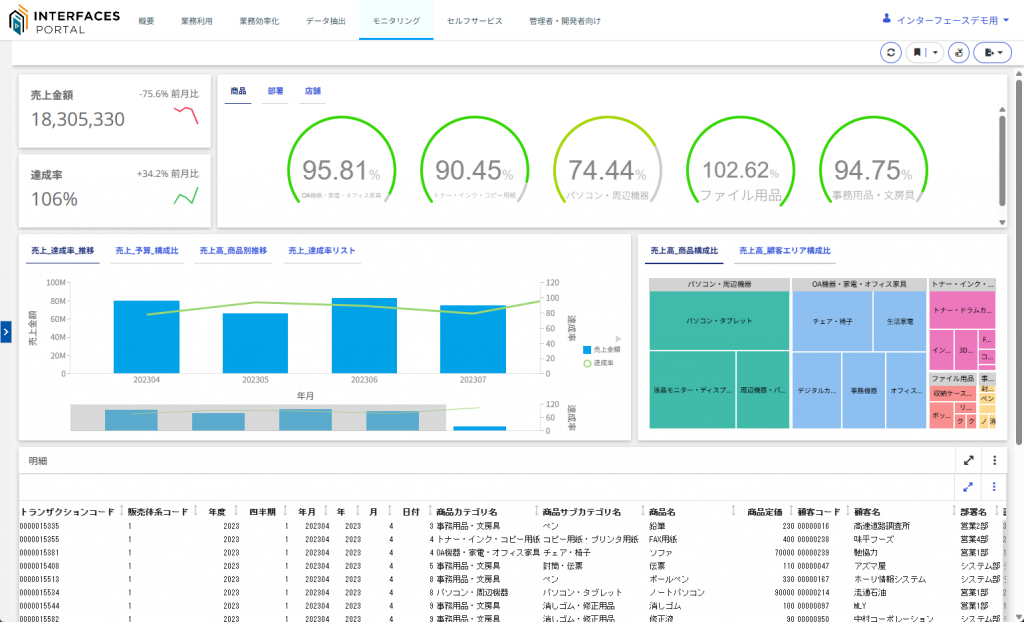Image resolution: width=1024 pixels, height=622 pixels.
Task: Open the export options dropdown arrow
Action: [x=1000, y=52]
